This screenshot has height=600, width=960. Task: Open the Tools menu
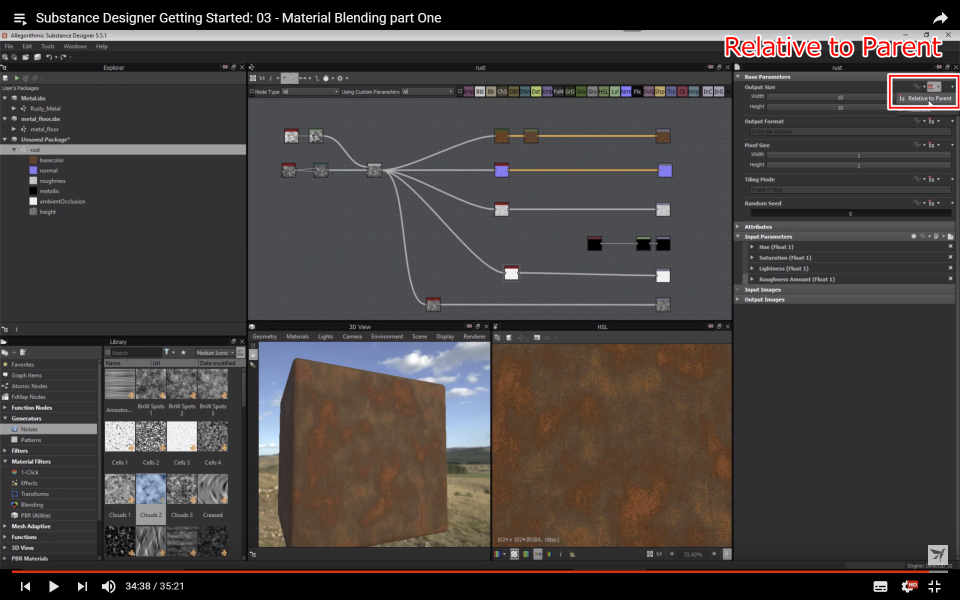click(x=48, y=46)
